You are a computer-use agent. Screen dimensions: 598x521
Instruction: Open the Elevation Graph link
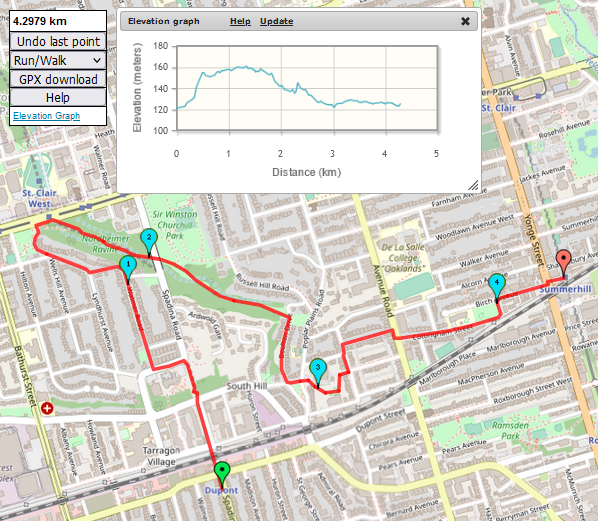click(x=47, y=116)
